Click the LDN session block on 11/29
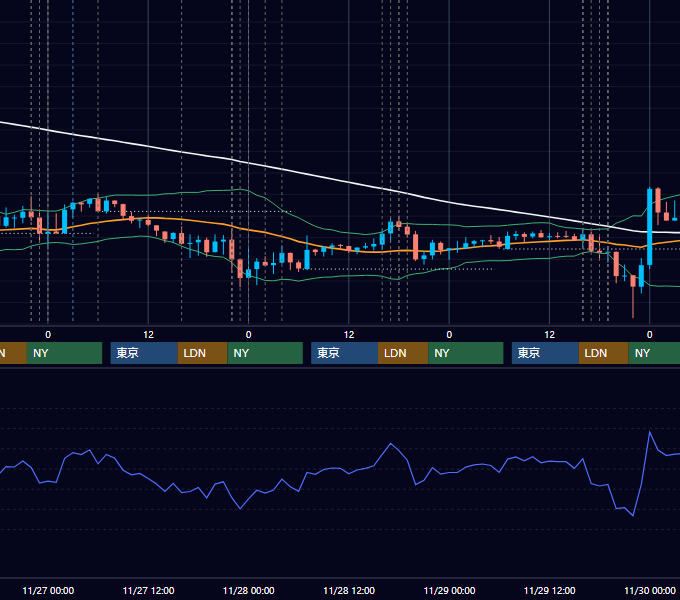 coord(604,353)
